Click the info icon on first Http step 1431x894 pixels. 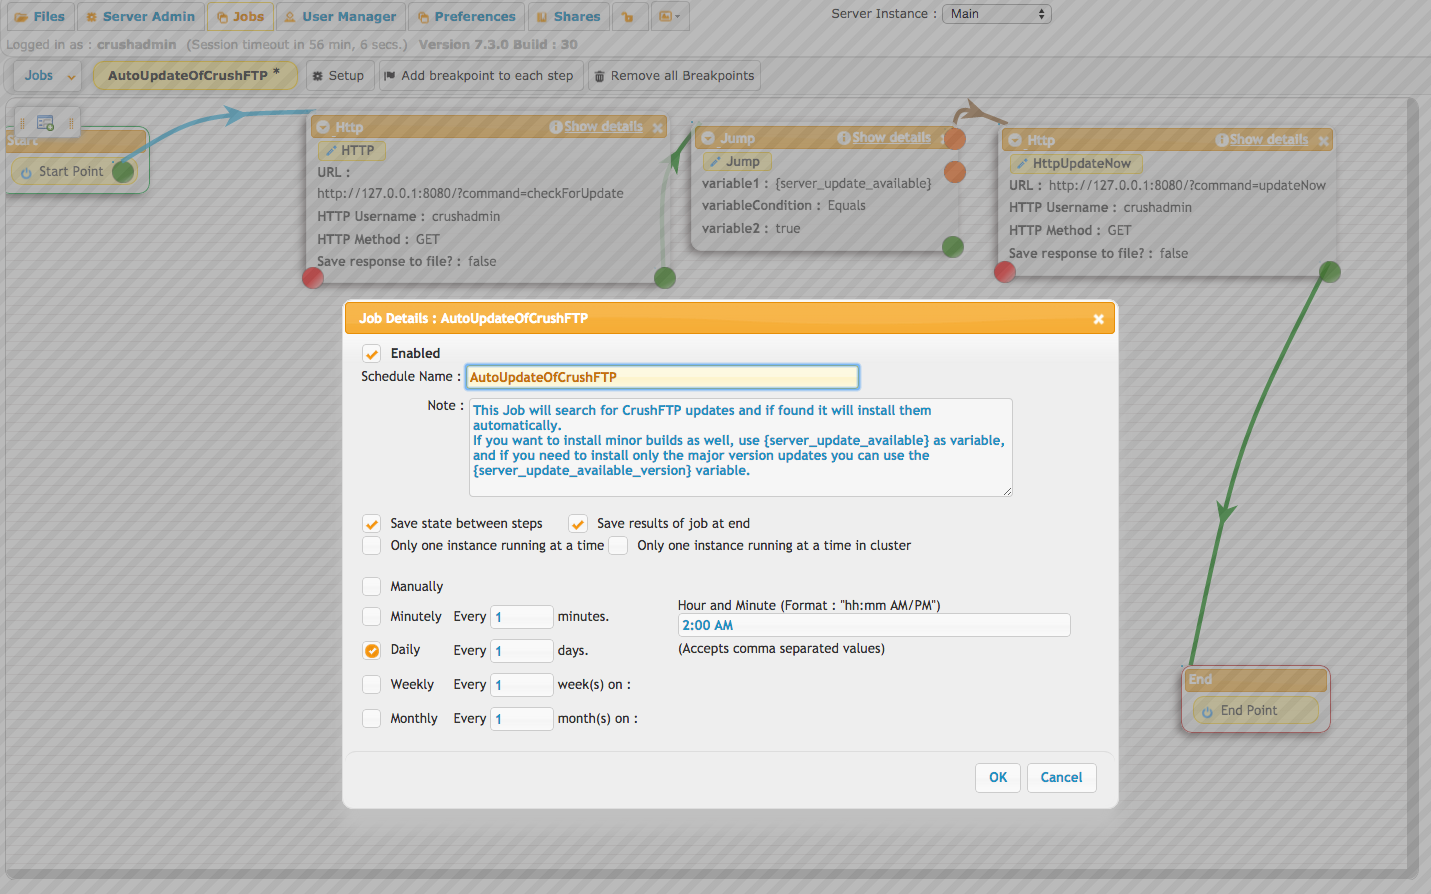(x=556, y=127)
